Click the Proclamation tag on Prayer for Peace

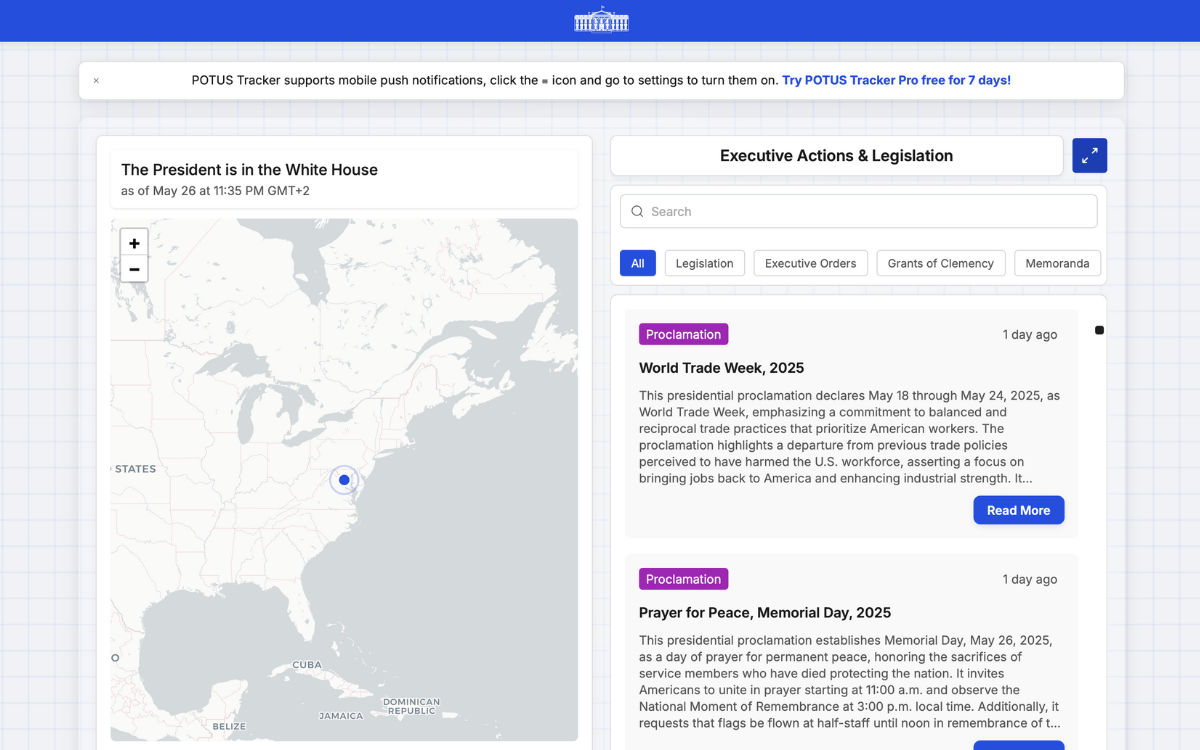click(x=684, y=579)
